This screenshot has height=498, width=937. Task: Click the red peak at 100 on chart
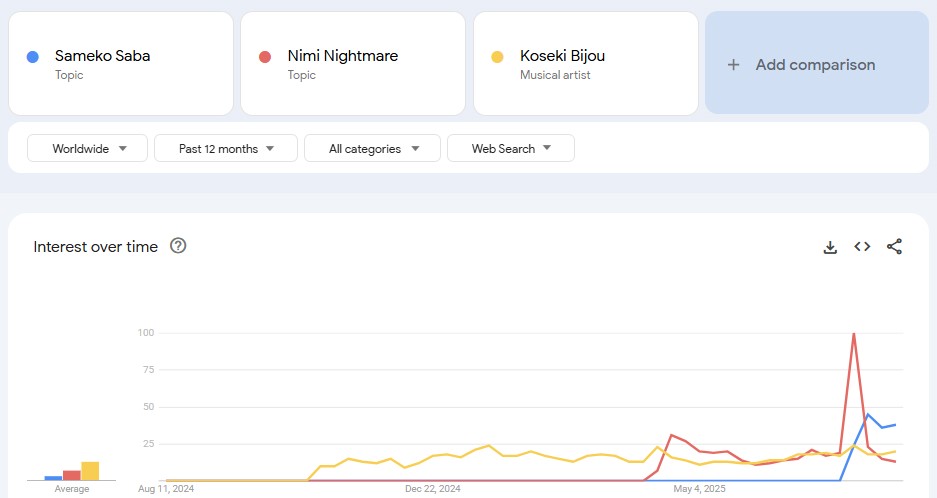point(854,334)
